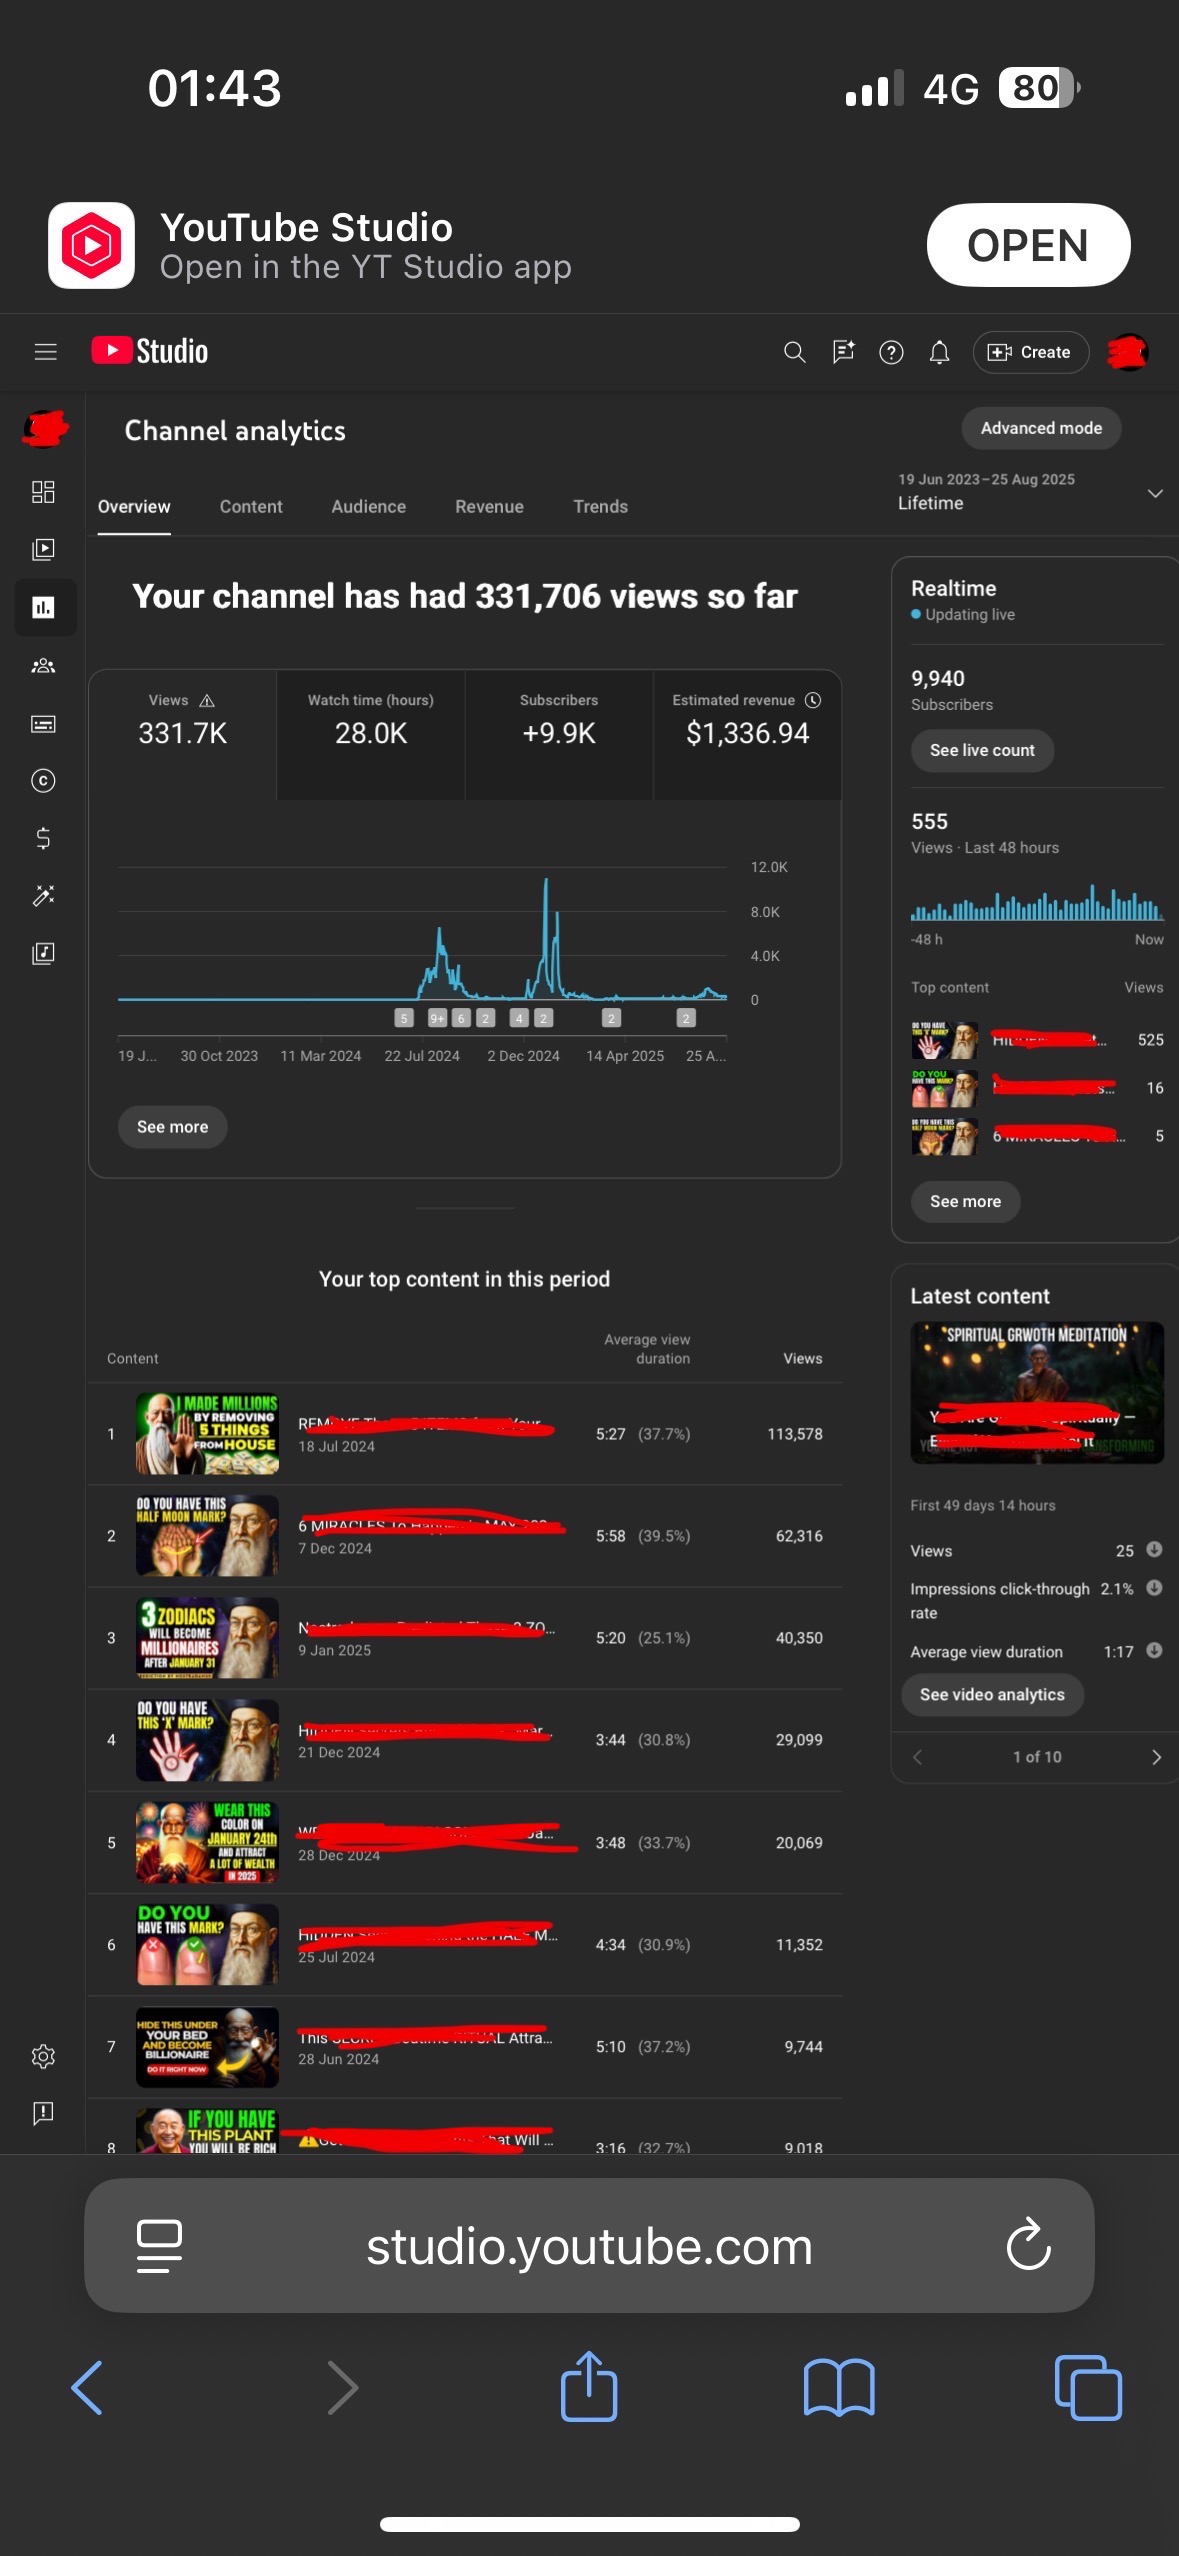The width and height of the screenshot is (1179, 2556).
Task: Open the latest content video thumbnail
Action: [x=1036, y=1392]
